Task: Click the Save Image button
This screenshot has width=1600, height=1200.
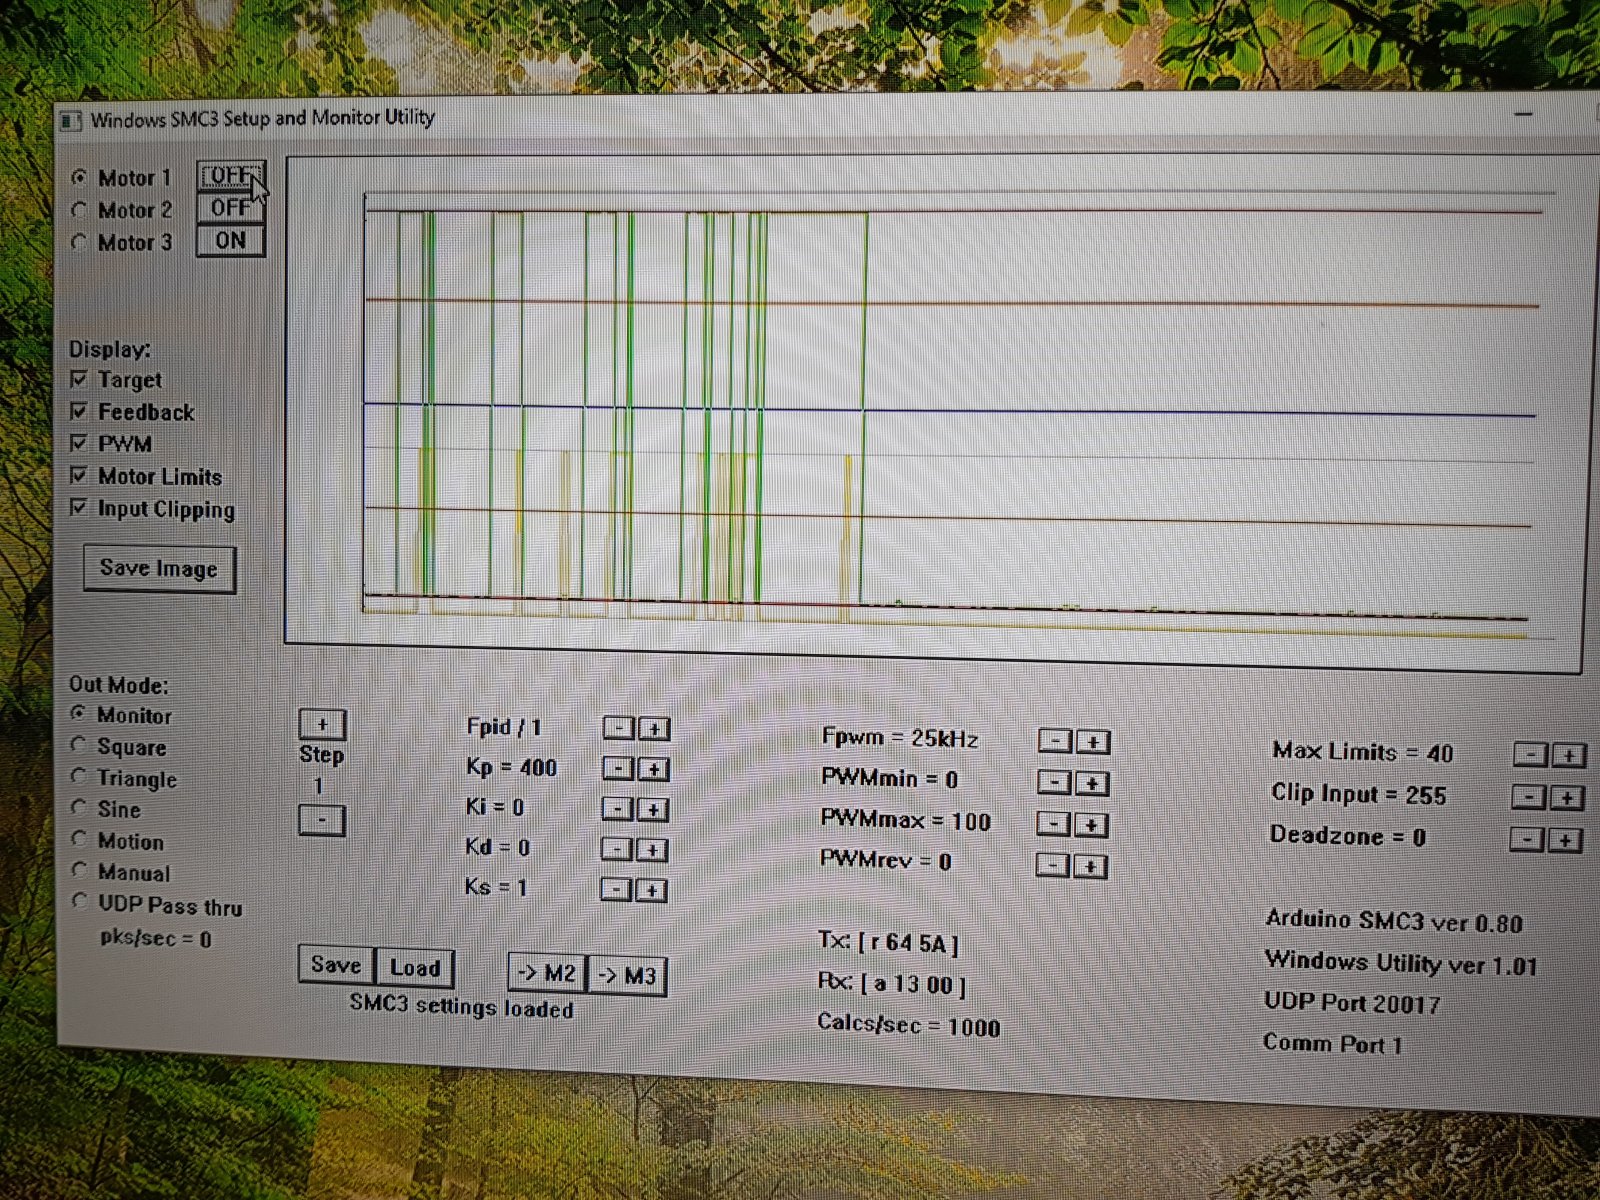Action: (159, 569)
